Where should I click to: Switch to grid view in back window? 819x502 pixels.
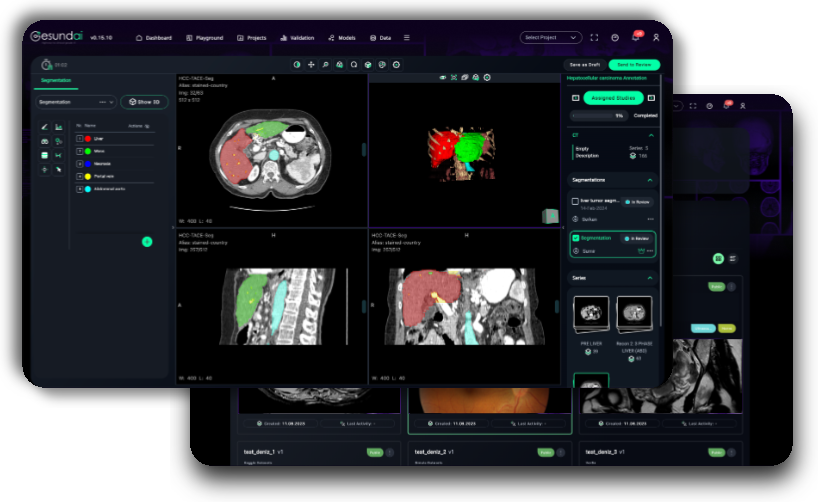tap(718, 259)
